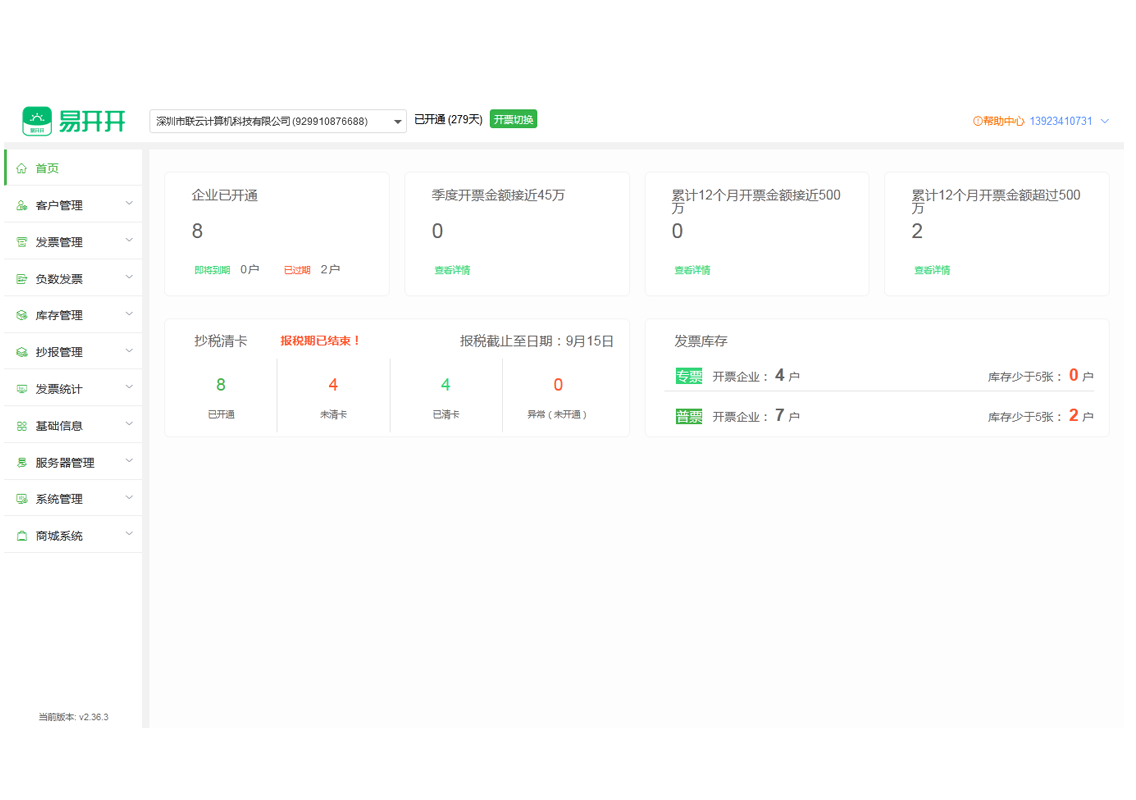Screen dimensions: 1136x800
Task: Click the 发票管理 sidebar icon
Action: (x=22, y=243)
